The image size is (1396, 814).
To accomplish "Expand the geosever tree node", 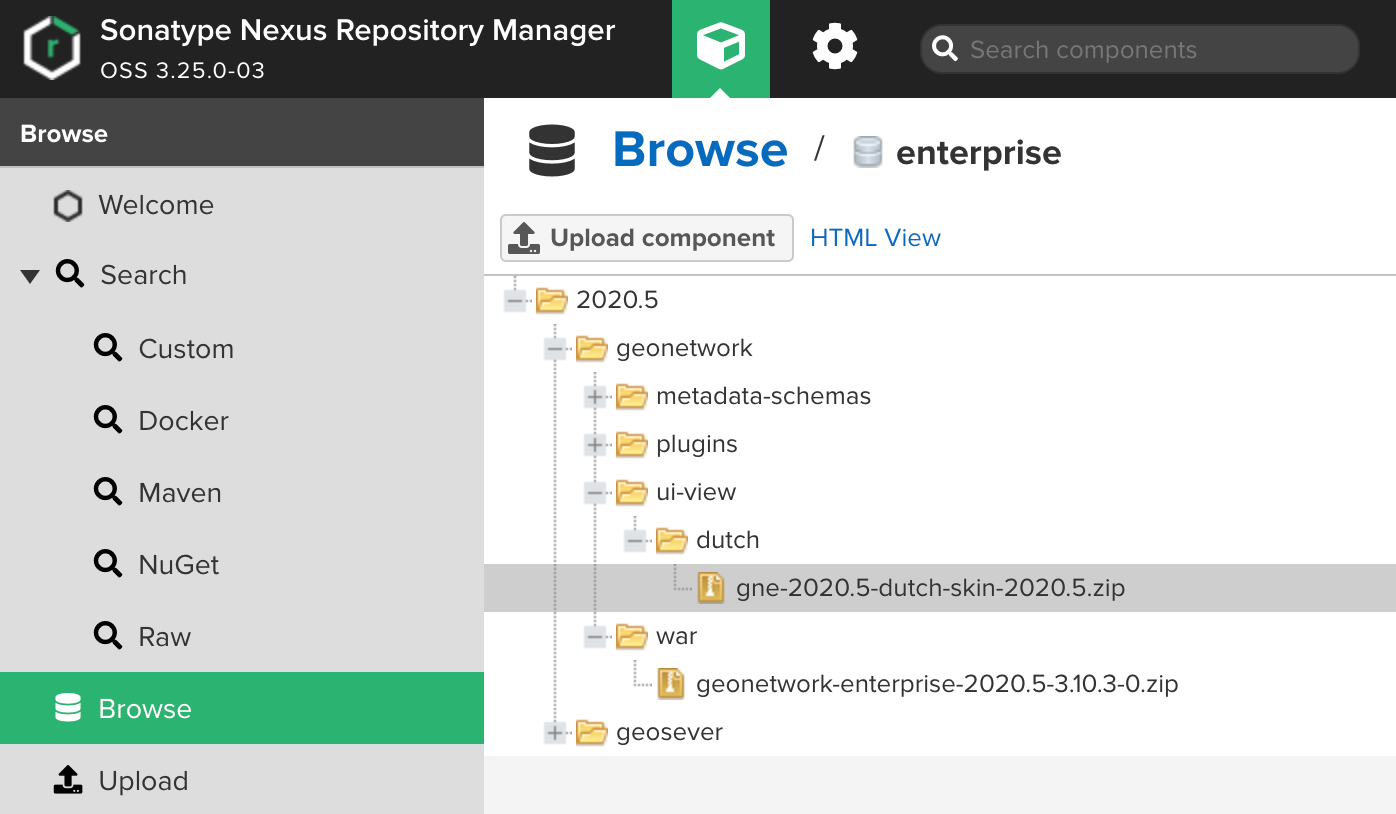I will [555, 732].
